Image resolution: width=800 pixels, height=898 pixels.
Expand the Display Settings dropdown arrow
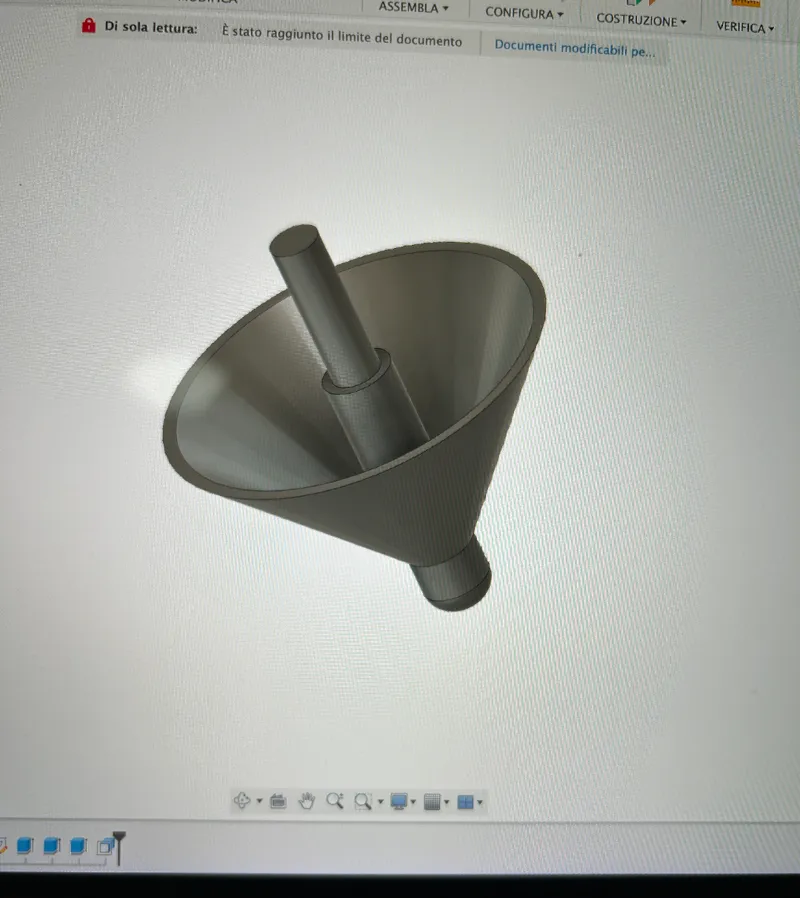pyautogui.click(x=413, y=802)
